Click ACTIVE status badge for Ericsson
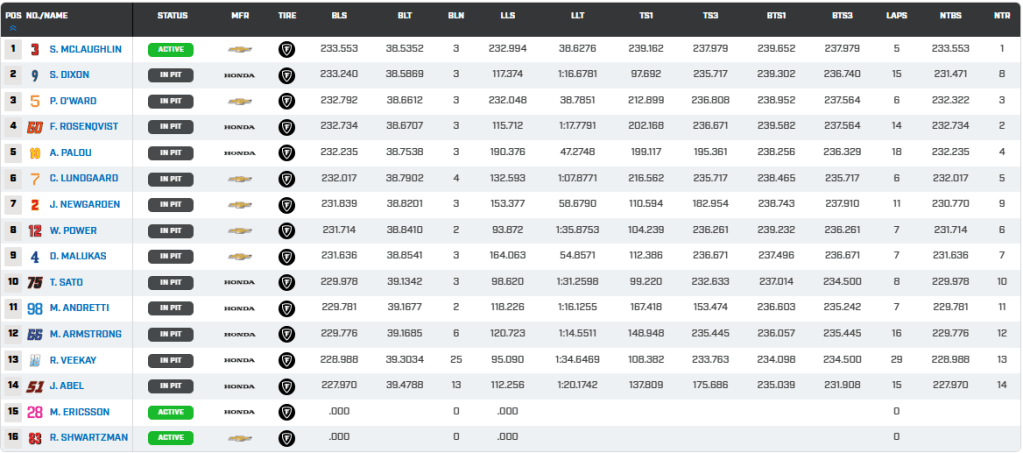 [170, 412]
